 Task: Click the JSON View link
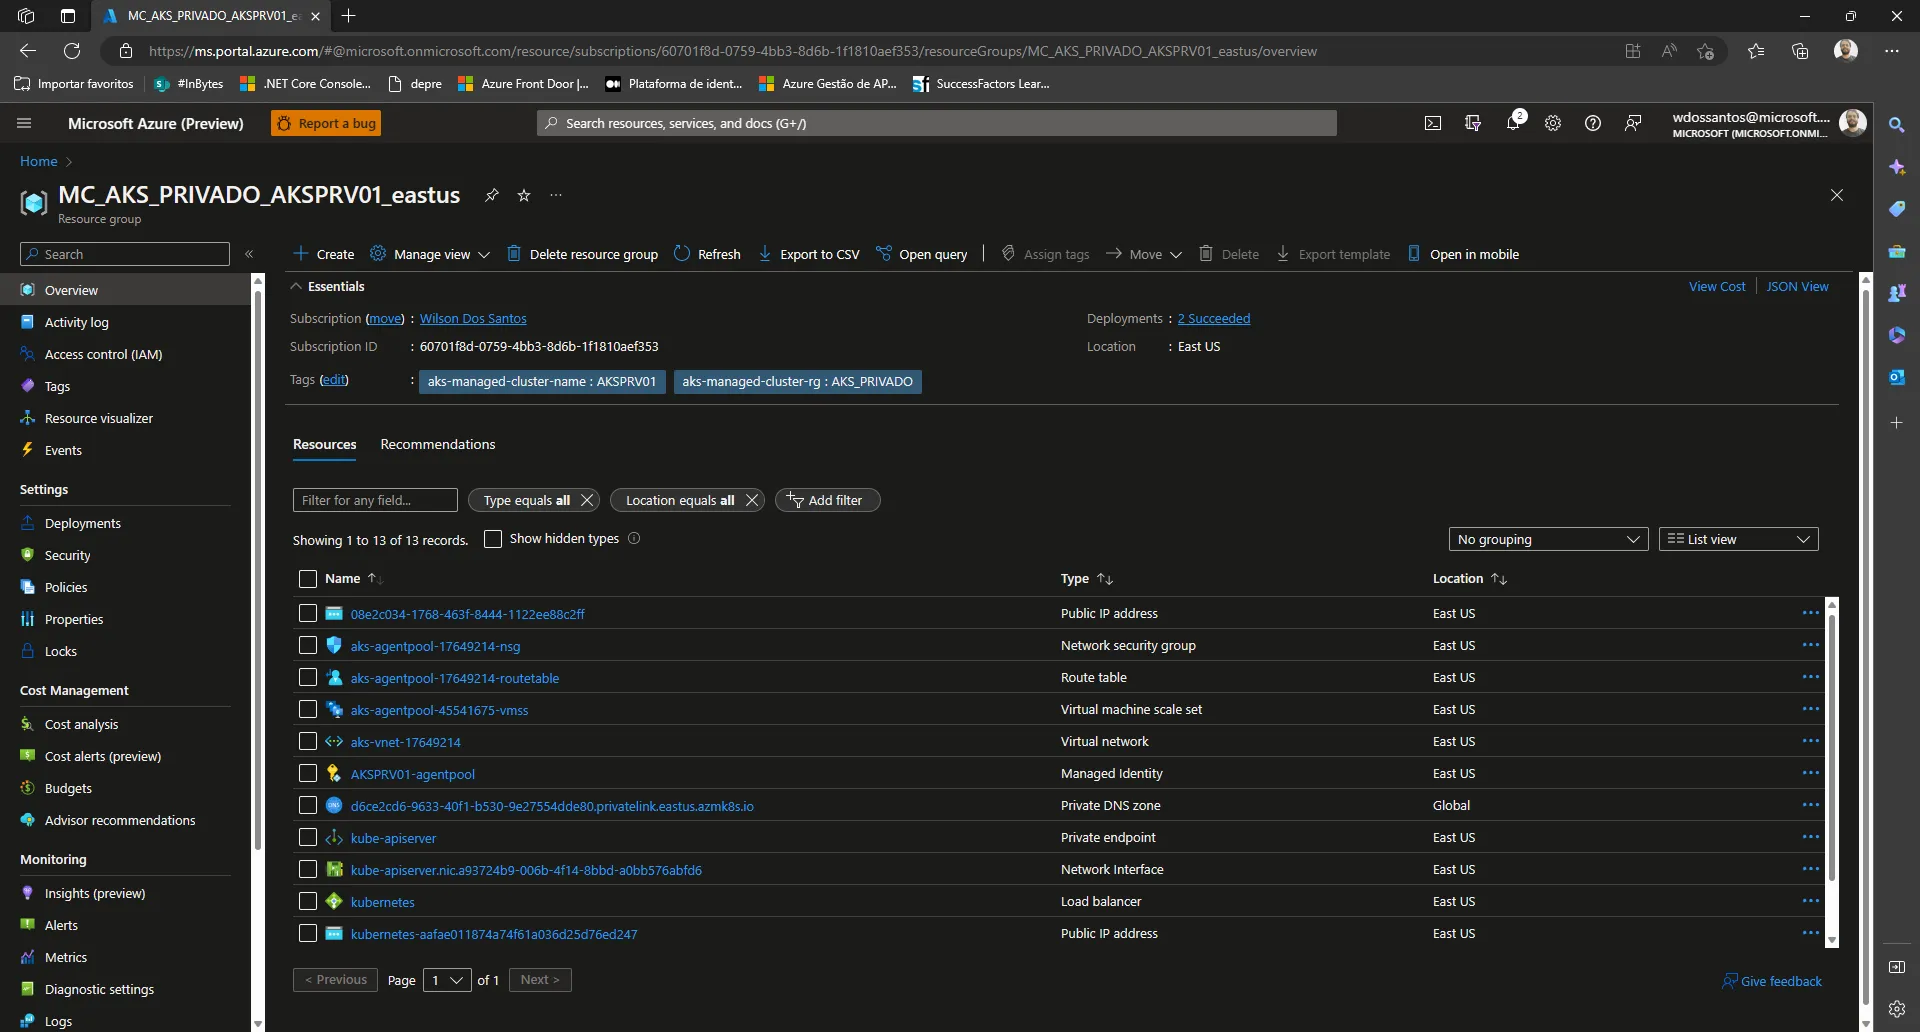(1797, 286)
